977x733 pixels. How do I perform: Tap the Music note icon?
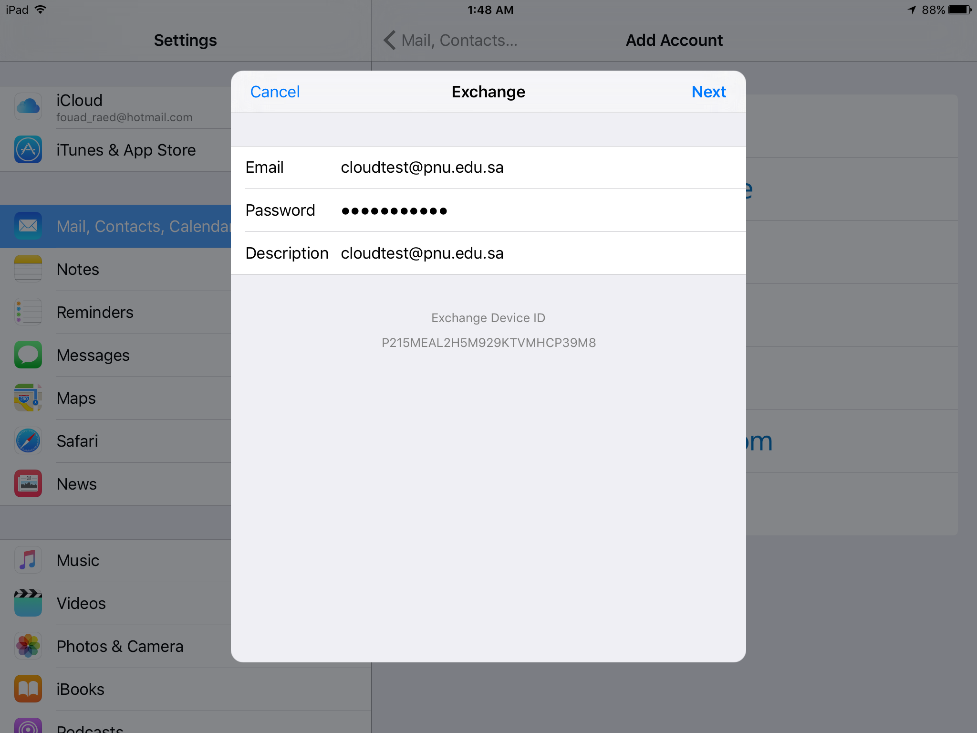point(28,560)
